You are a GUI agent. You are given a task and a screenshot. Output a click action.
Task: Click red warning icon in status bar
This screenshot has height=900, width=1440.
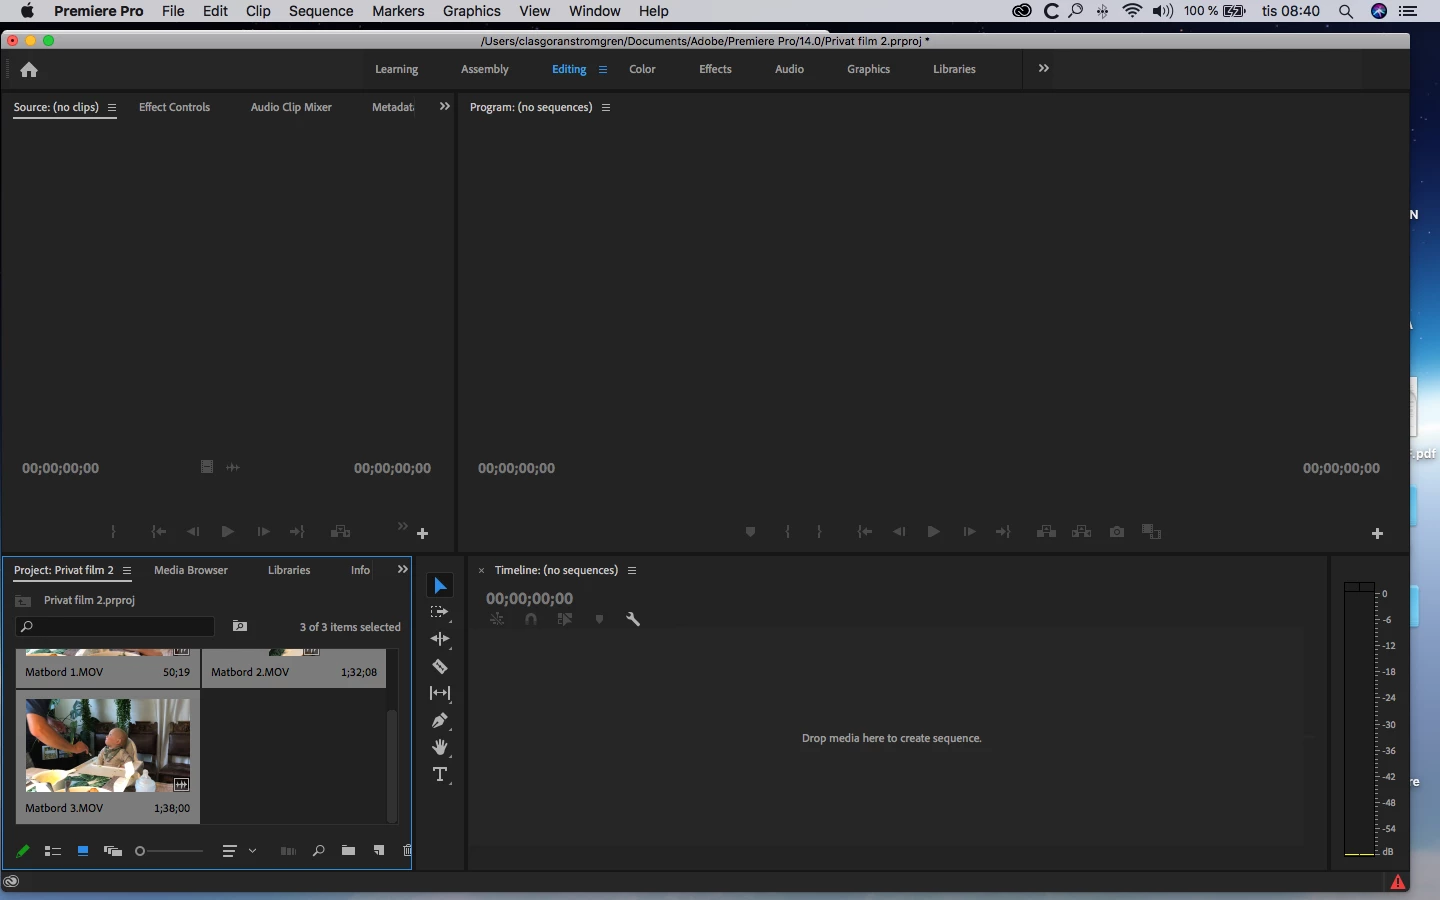coord(1398,882)
